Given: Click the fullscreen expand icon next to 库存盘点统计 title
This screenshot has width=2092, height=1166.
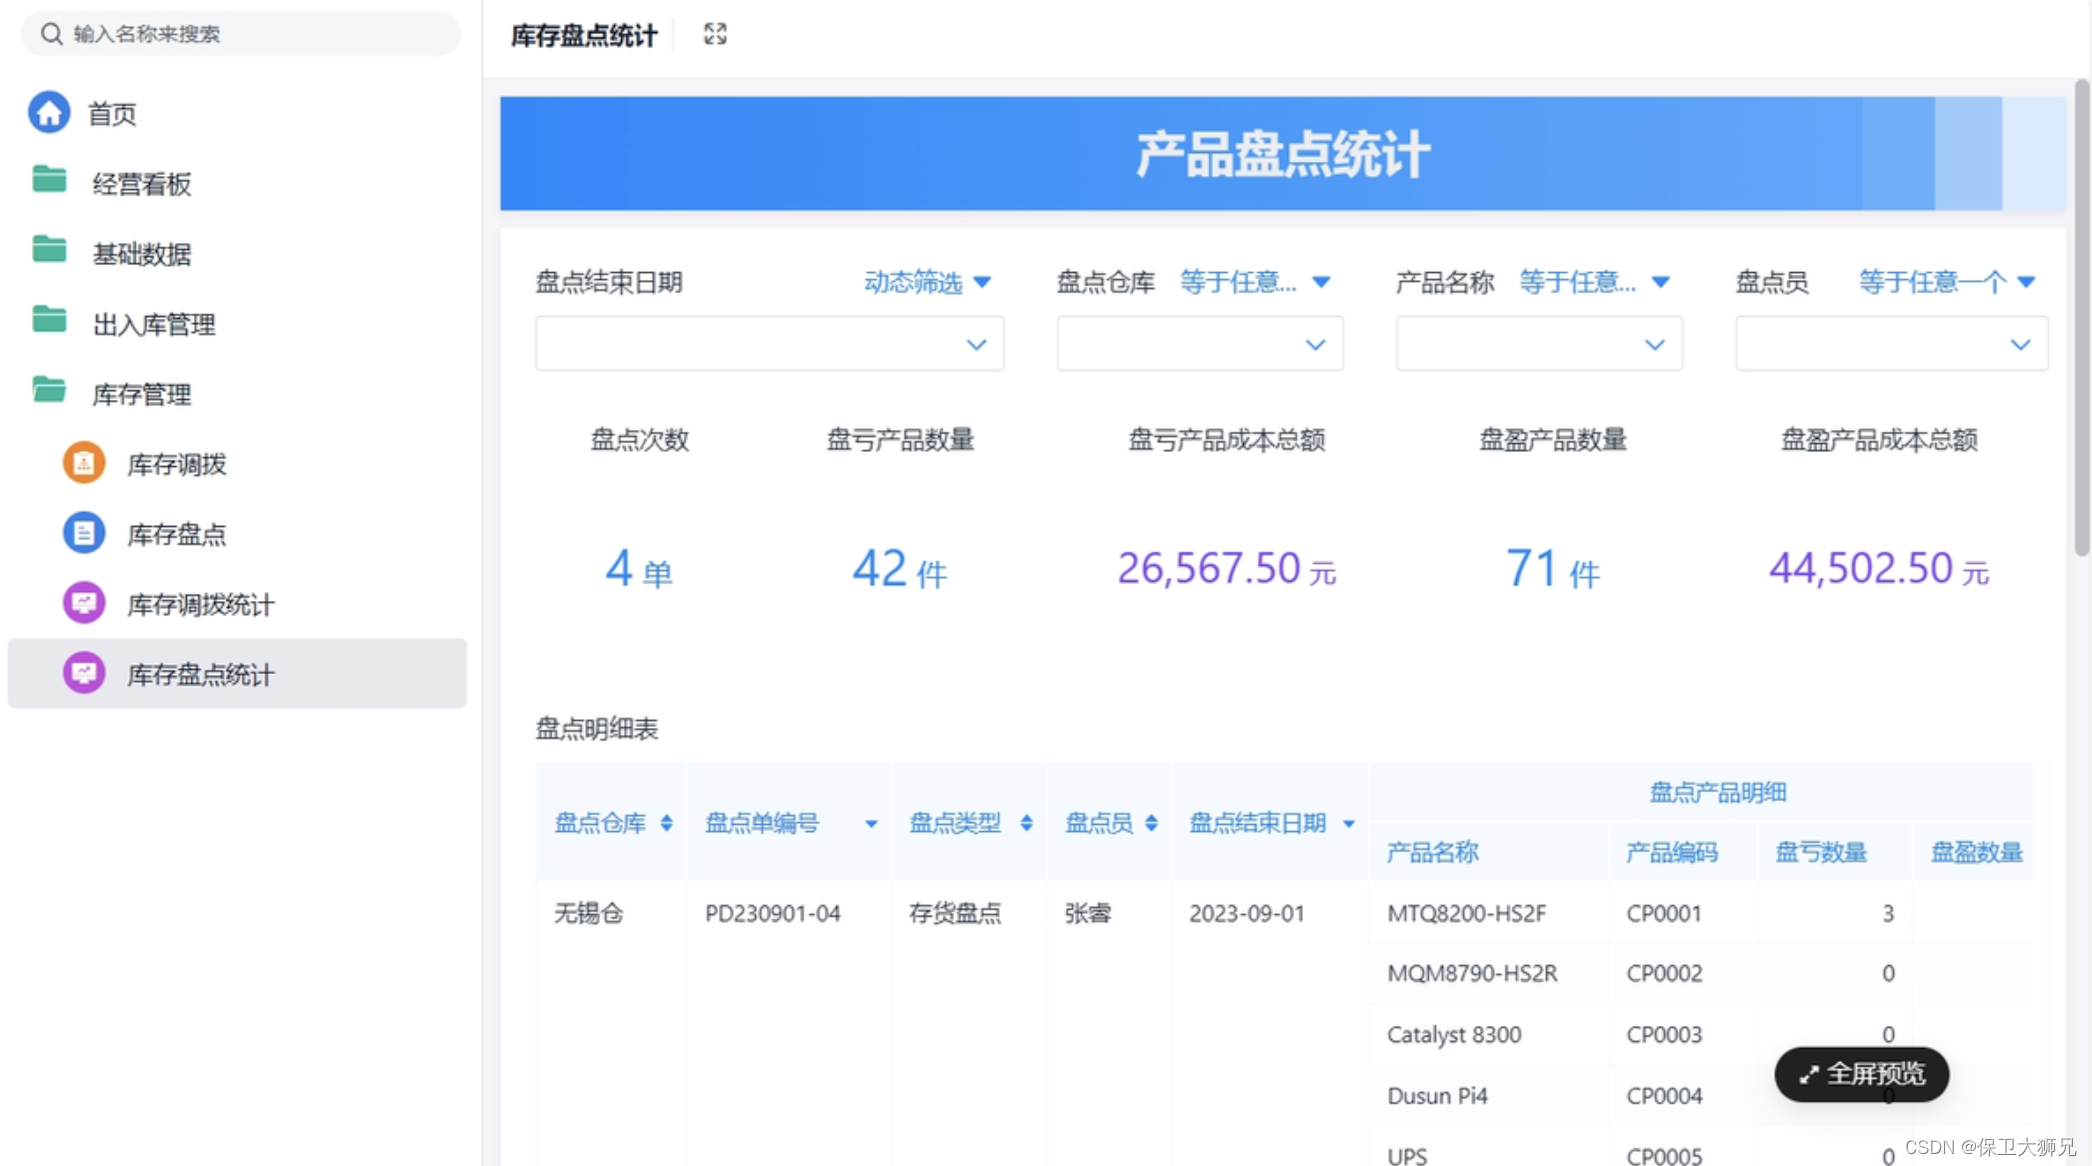Looking at the screenshot, I should coord(715,34).
